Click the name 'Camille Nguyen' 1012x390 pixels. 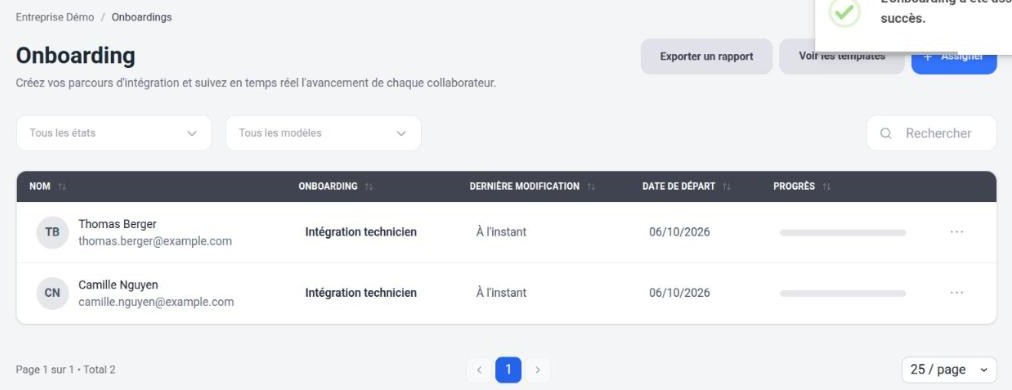[118, 285]
